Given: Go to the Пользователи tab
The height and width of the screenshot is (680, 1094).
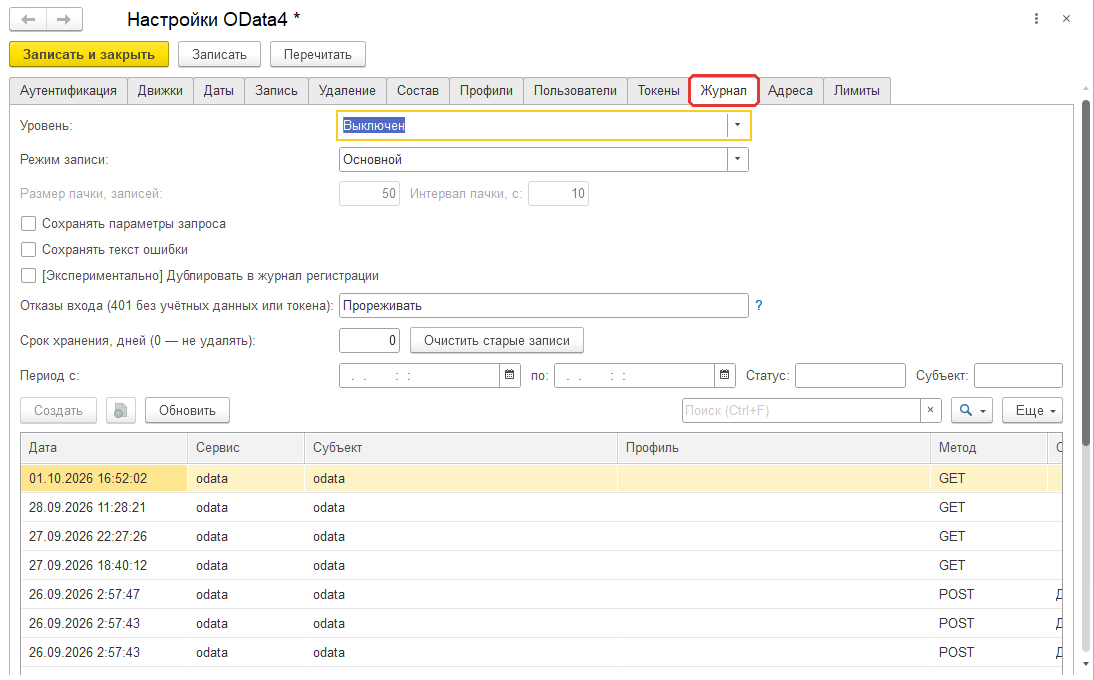Looking at the screenshot, I should click(576, 91).
